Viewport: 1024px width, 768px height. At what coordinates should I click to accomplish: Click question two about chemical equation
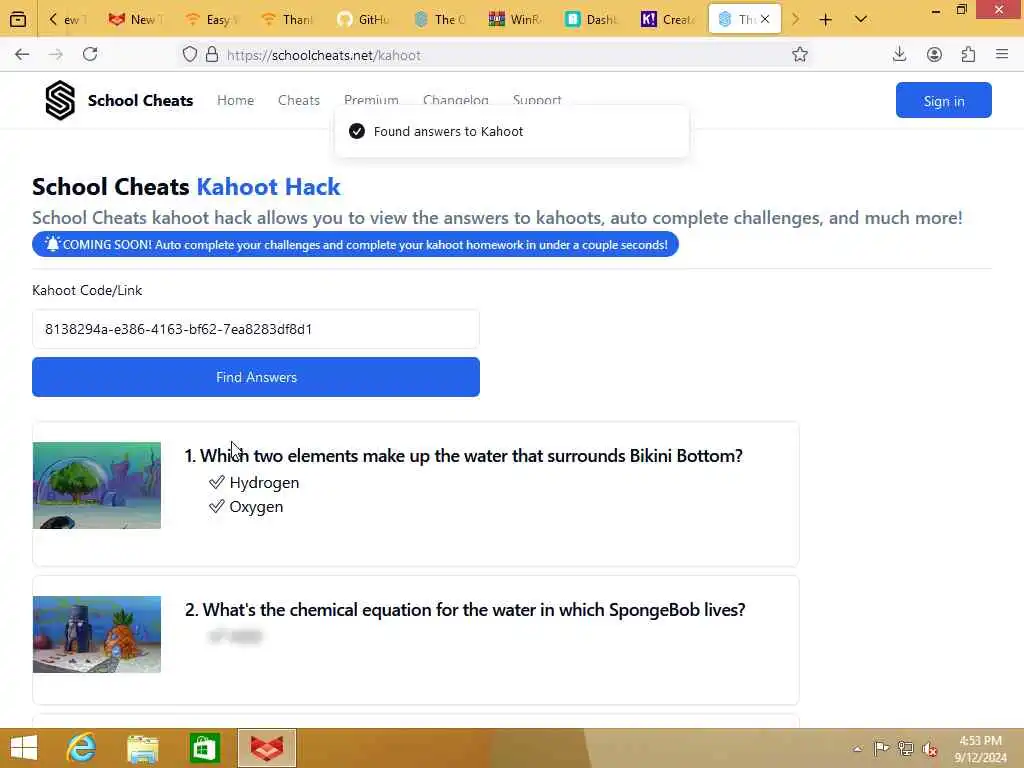465,610
